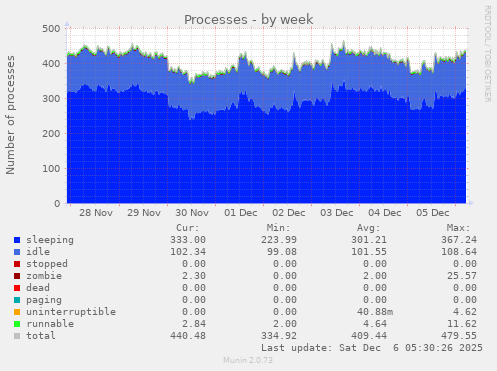Click sleeping minimum value 223.99
The height and width of the screenshot is (371, 497).
coord(279,240)
